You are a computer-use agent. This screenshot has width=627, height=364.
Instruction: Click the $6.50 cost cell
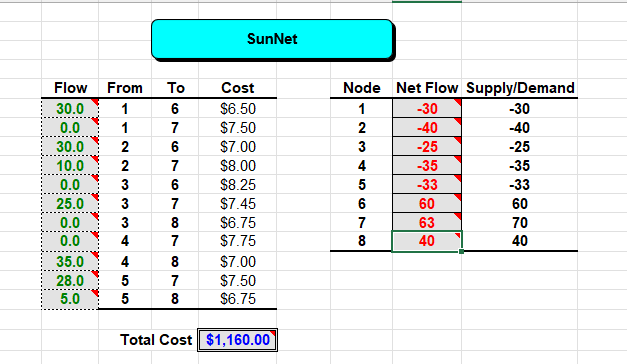point(238,109)
